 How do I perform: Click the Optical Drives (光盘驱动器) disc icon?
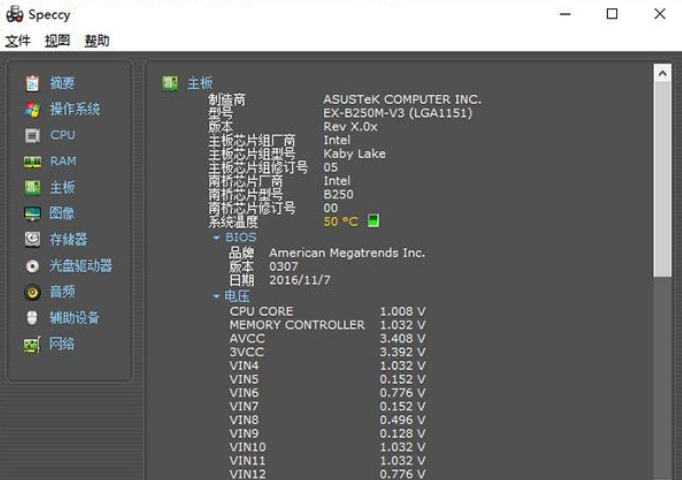32,266
